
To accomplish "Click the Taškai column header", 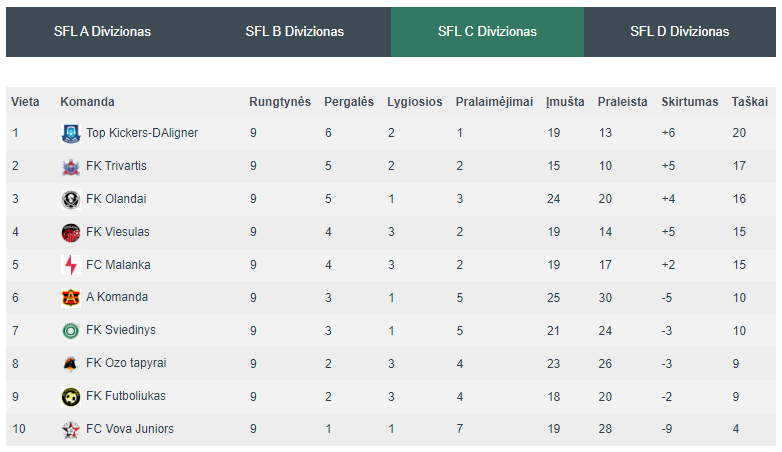I will click(x=749, y=102).
